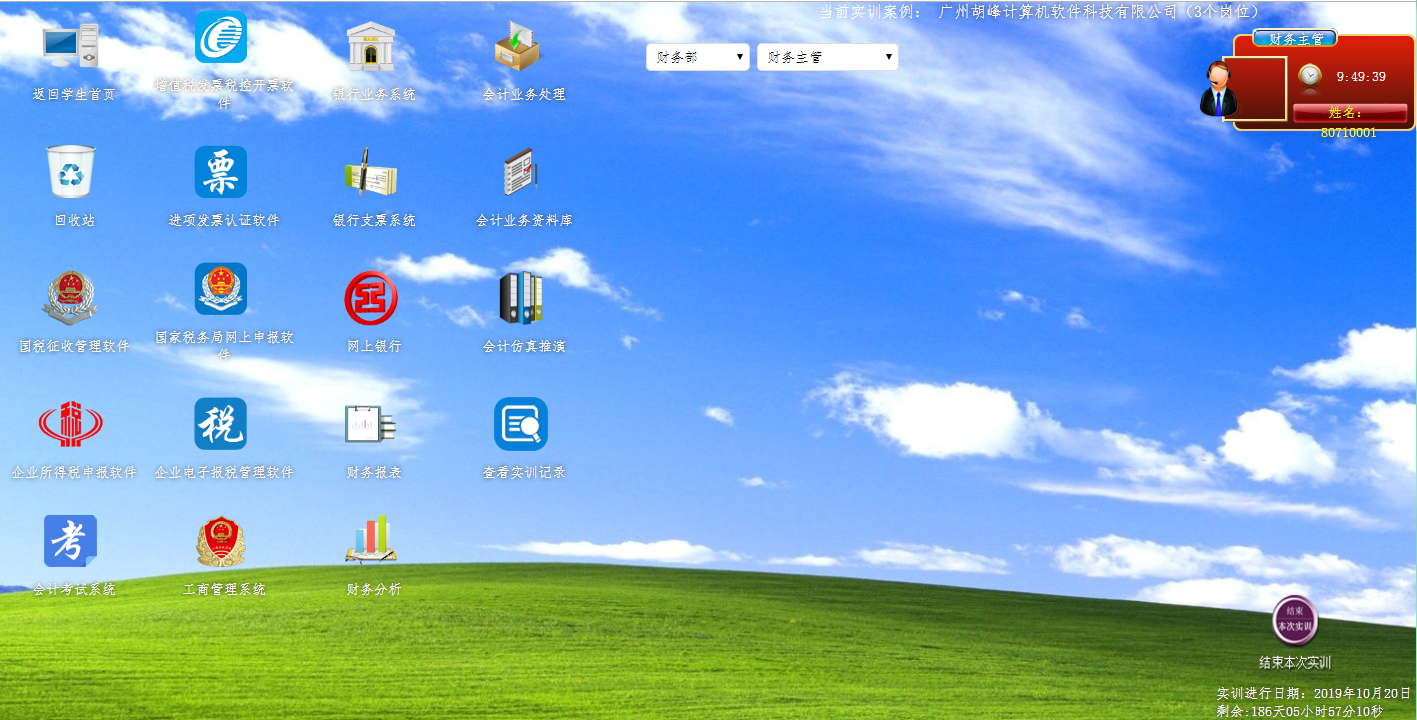The width and height of the screenshot is (1417, 720).
Task: Launch 进项发票认证软件 icon
Action: 221,172
